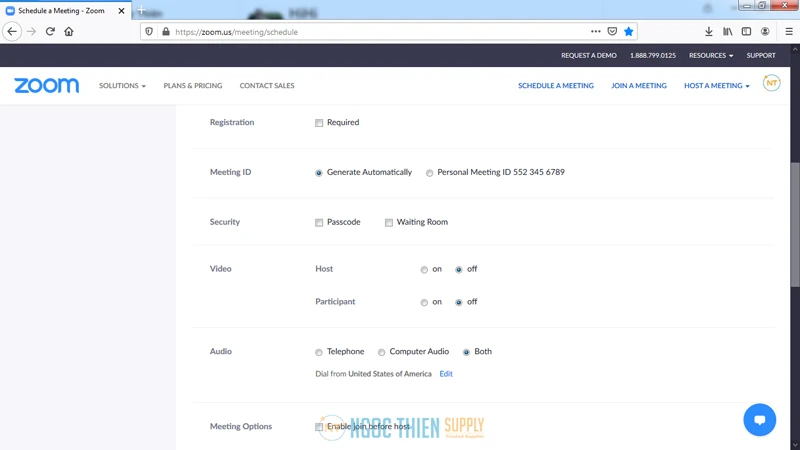Enable the Waiting Room checkbox
The height and width of the screenshot is (450, 800).
tap(389, 223)
